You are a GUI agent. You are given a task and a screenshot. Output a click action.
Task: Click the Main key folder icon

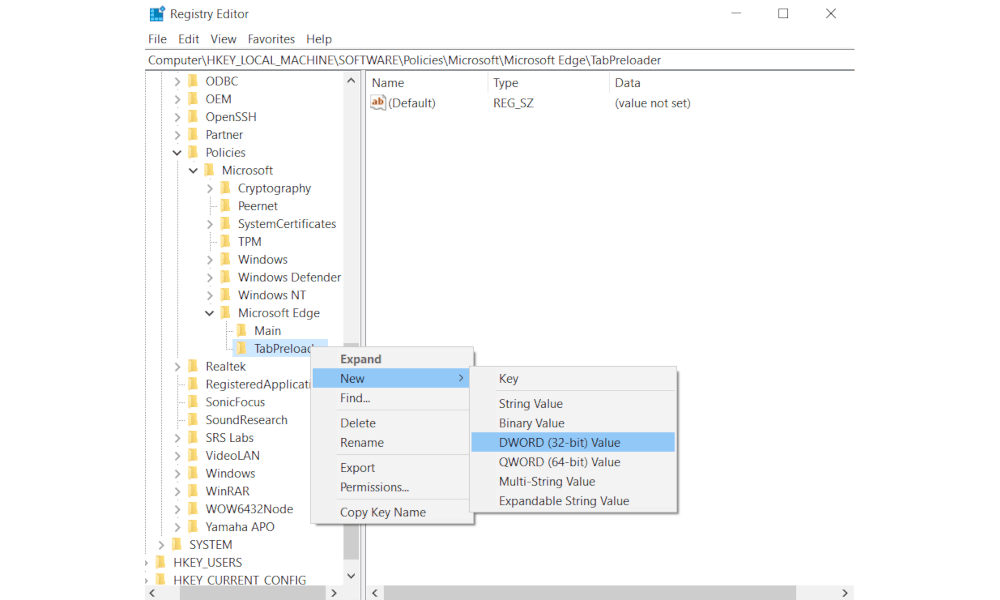pyautogui.click(x=242, y=331)
